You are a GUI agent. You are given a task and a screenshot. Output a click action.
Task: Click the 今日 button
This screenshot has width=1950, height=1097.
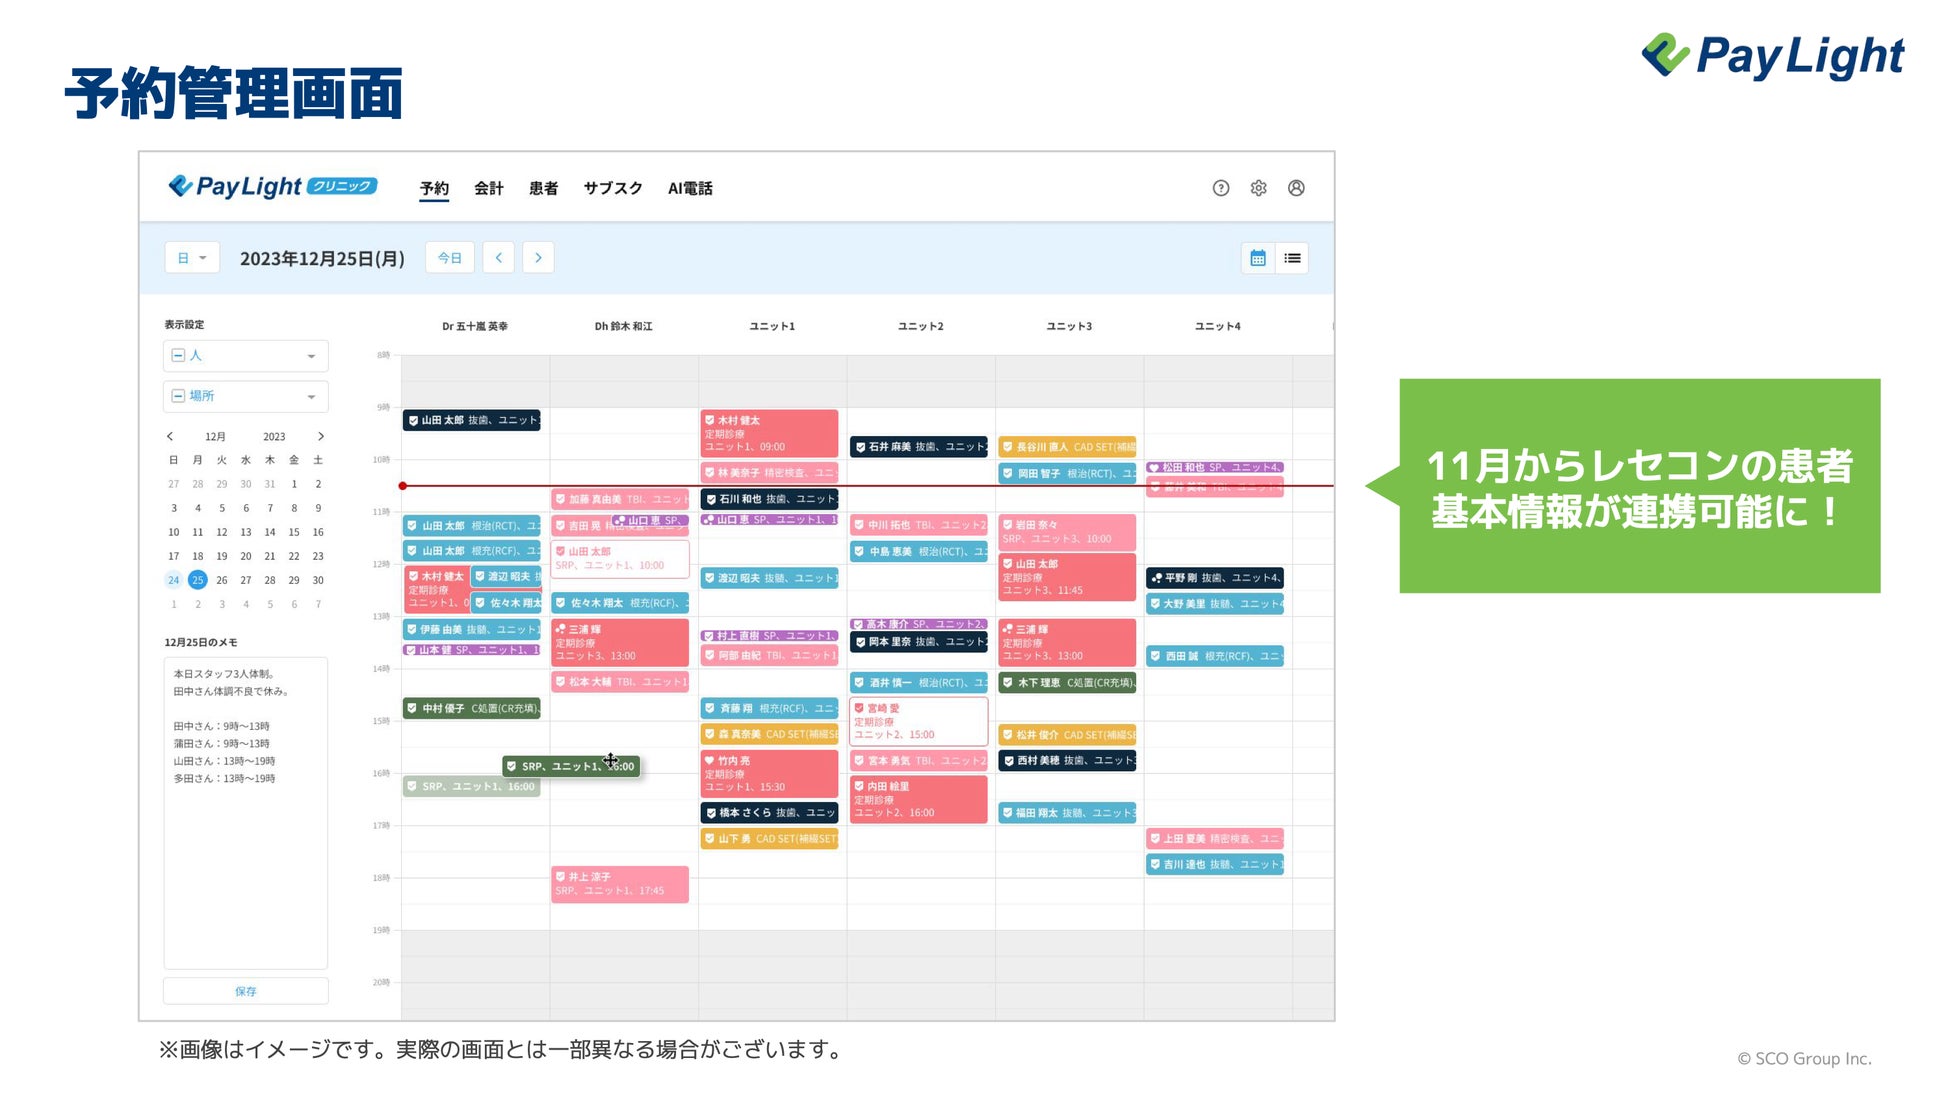click(x=450, y=258)
